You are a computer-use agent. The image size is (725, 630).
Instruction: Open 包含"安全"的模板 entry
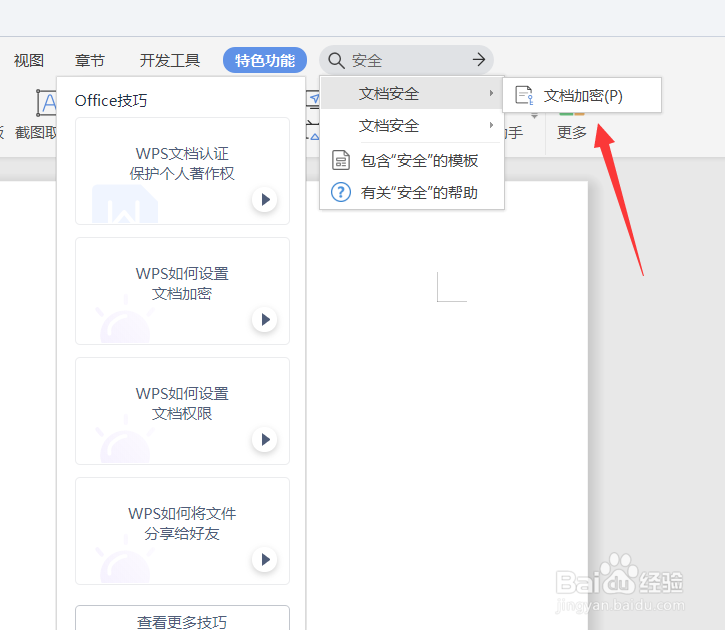[412, 161]
